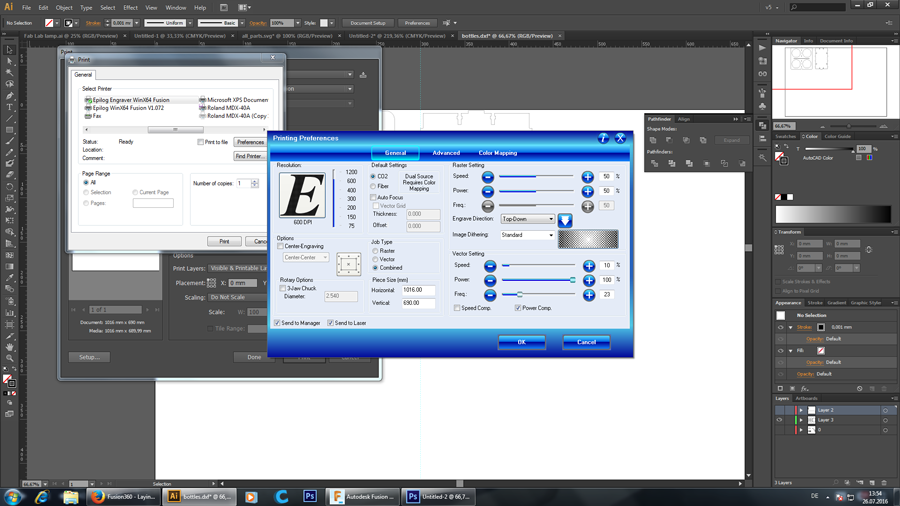
Task: Click the Setup button in Illustrator print dialog
Action: (89, 357)
